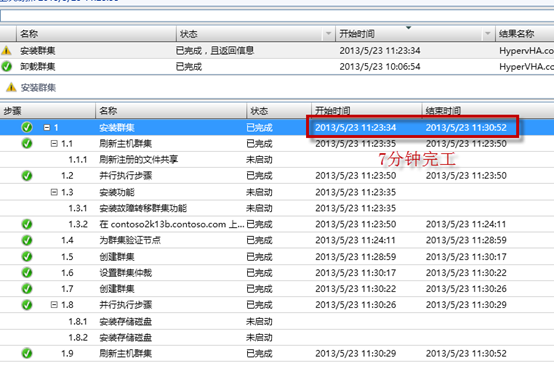This screenshot has width=554, height=366.
Task: Click the 结束时间 column header in details
Action: tap(488, 111)
